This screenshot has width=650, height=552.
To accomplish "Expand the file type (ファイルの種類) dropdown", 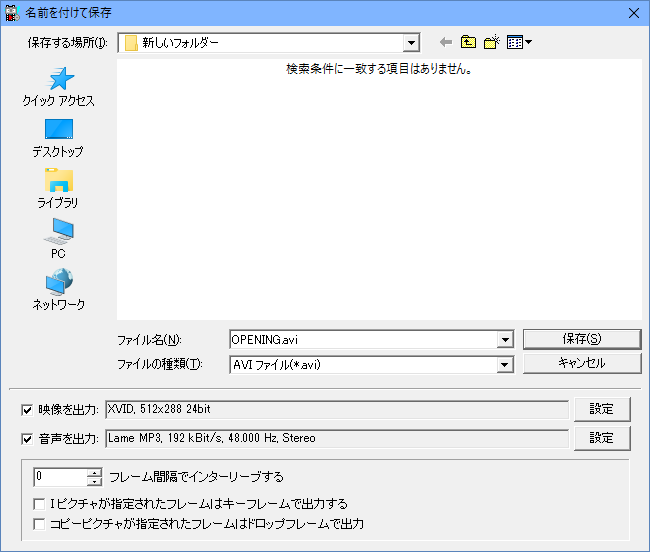I will click(x=505, y=365).
